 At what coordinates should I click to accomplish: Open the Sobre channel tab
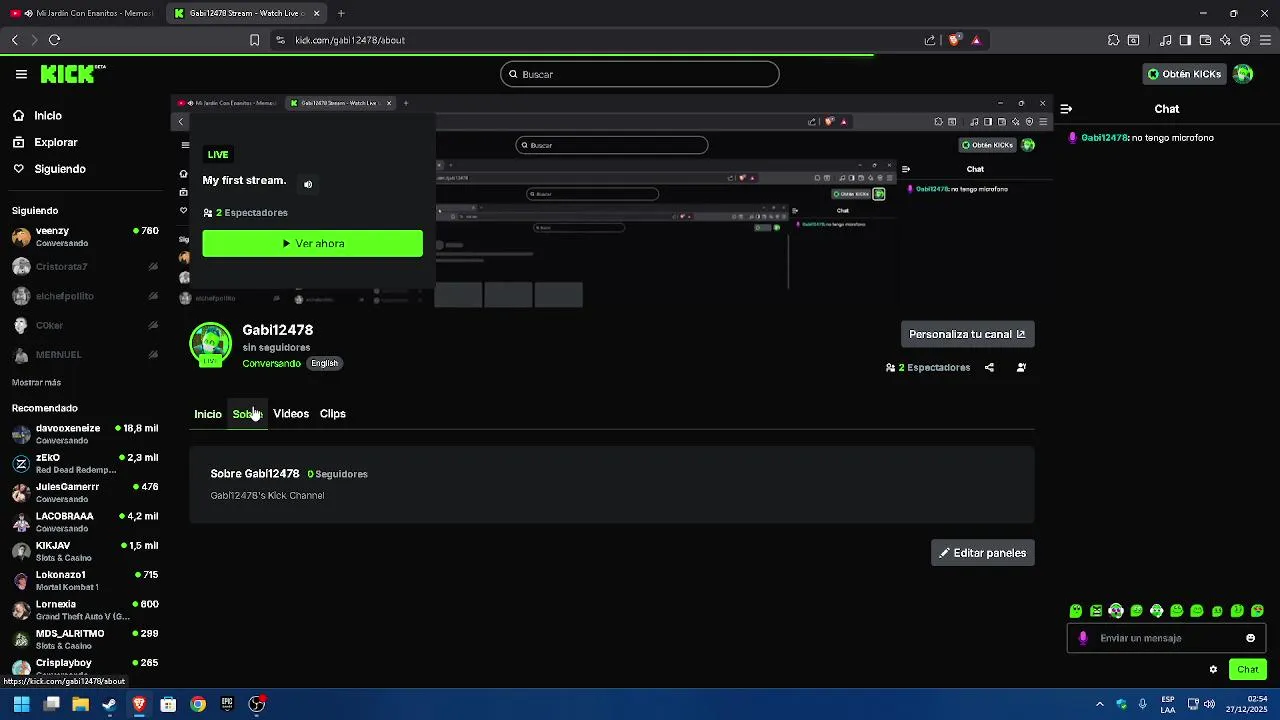[x=247, y=414]
